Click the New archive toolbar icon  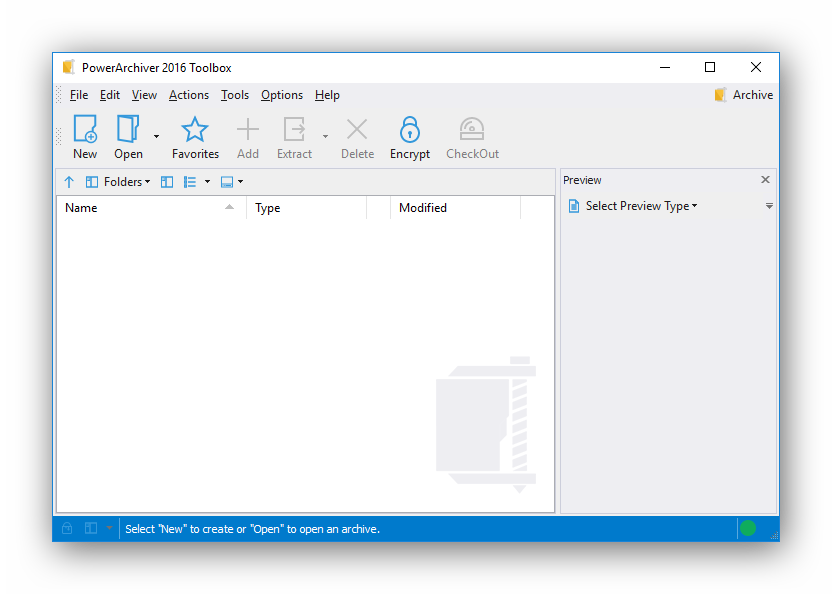click(x=85, y=129)
